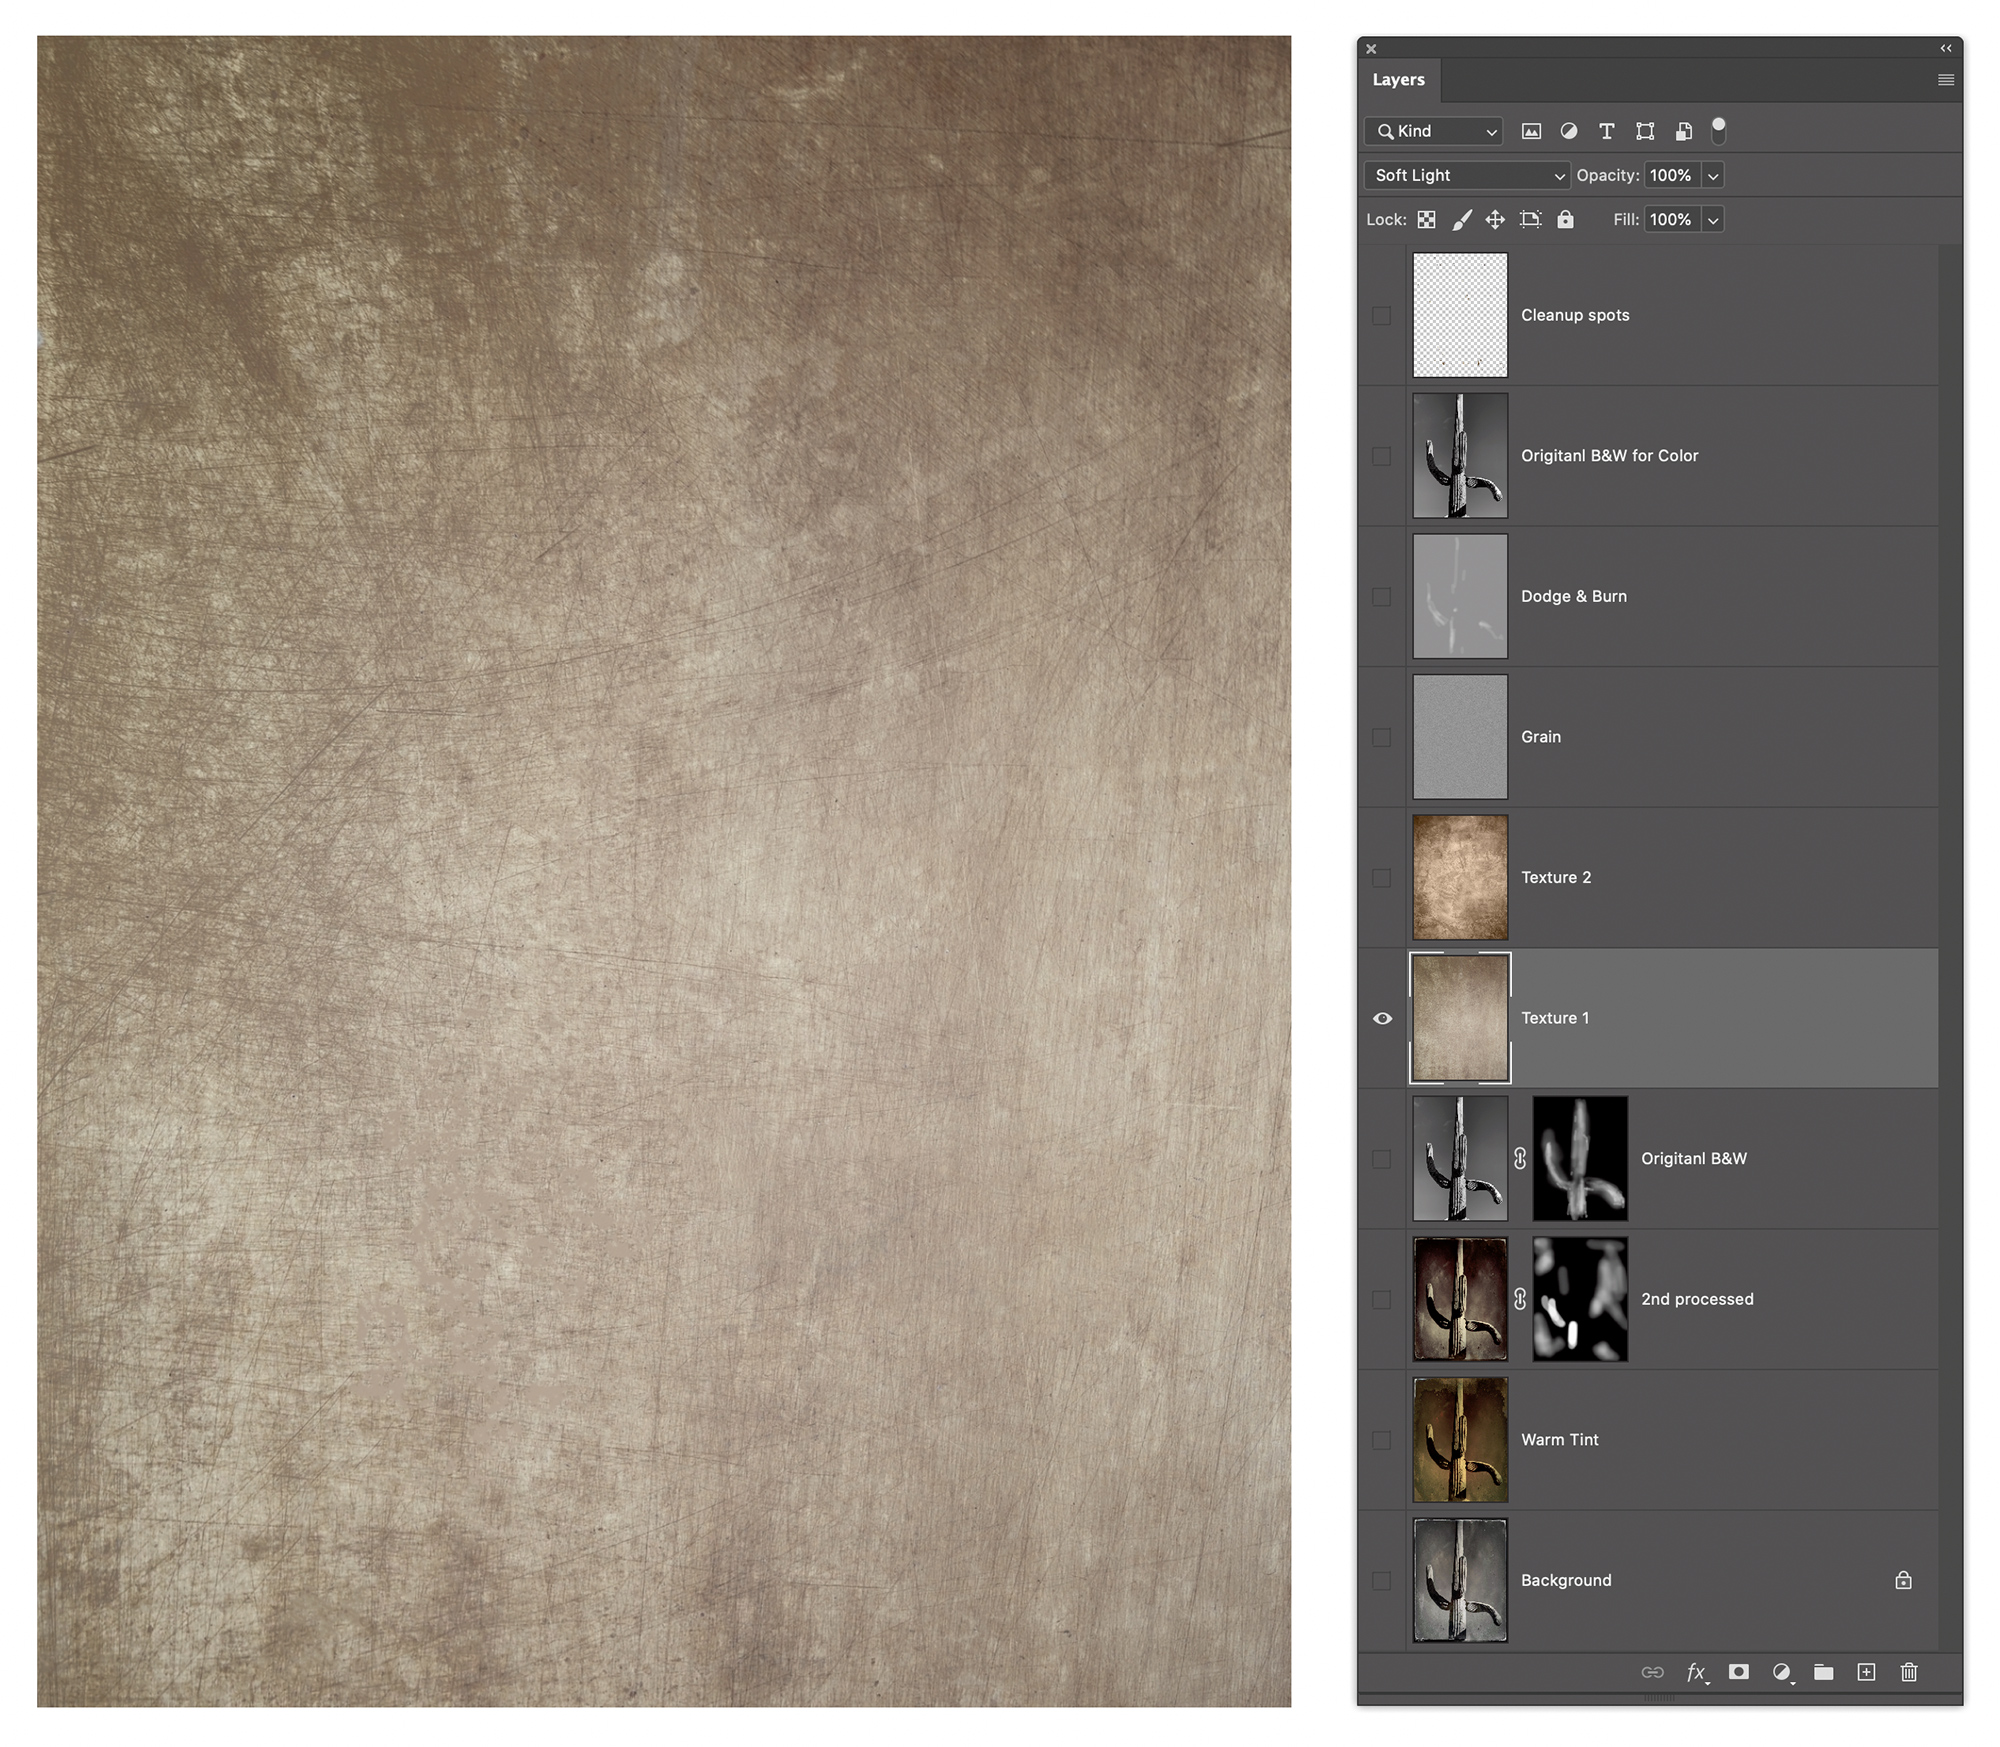Select the Layers panel tab
Viewport: 2000px width, 1747px height.
(x=1398, y=80)
